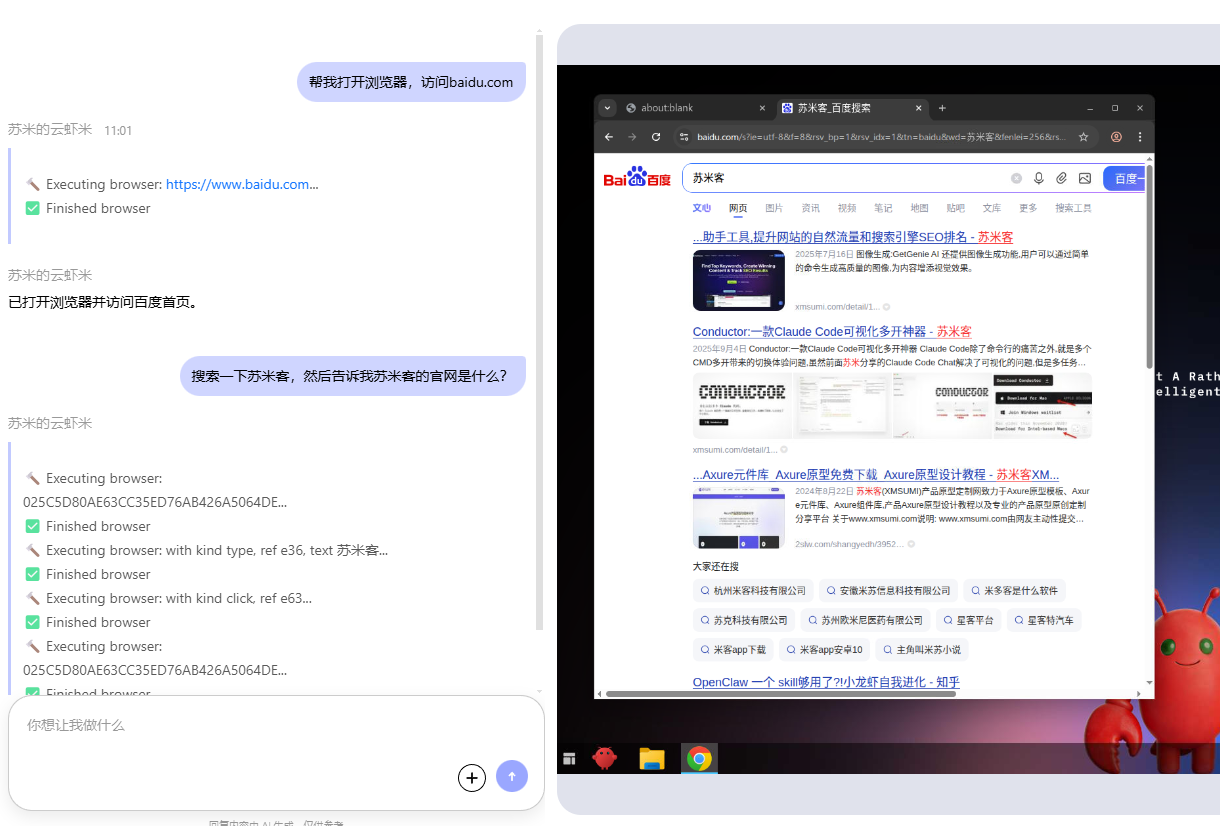Click the image search icon in Baidu

point(1085,178)
